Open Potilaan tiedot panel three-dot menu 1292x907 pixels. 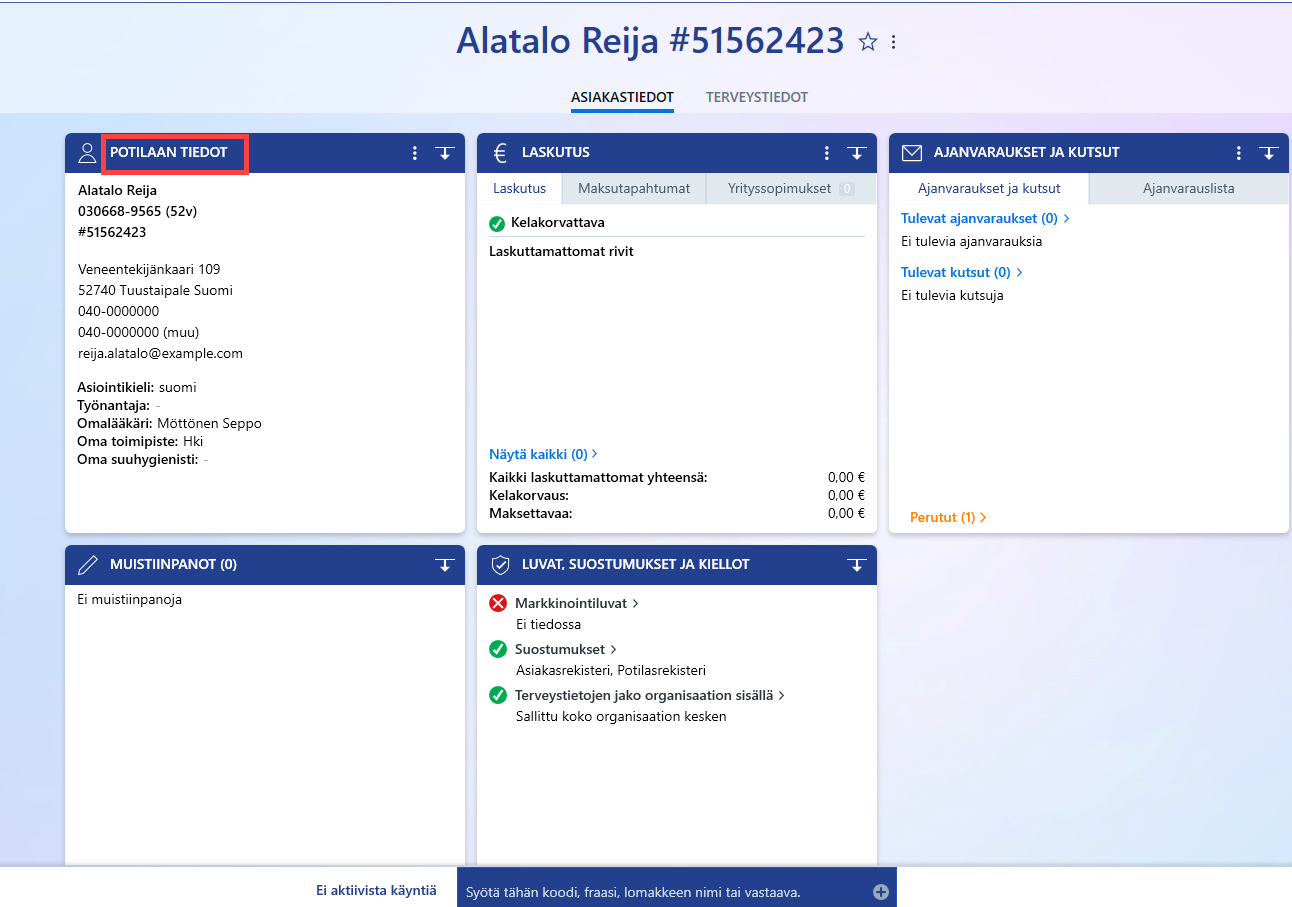click(x=415, y=153)
